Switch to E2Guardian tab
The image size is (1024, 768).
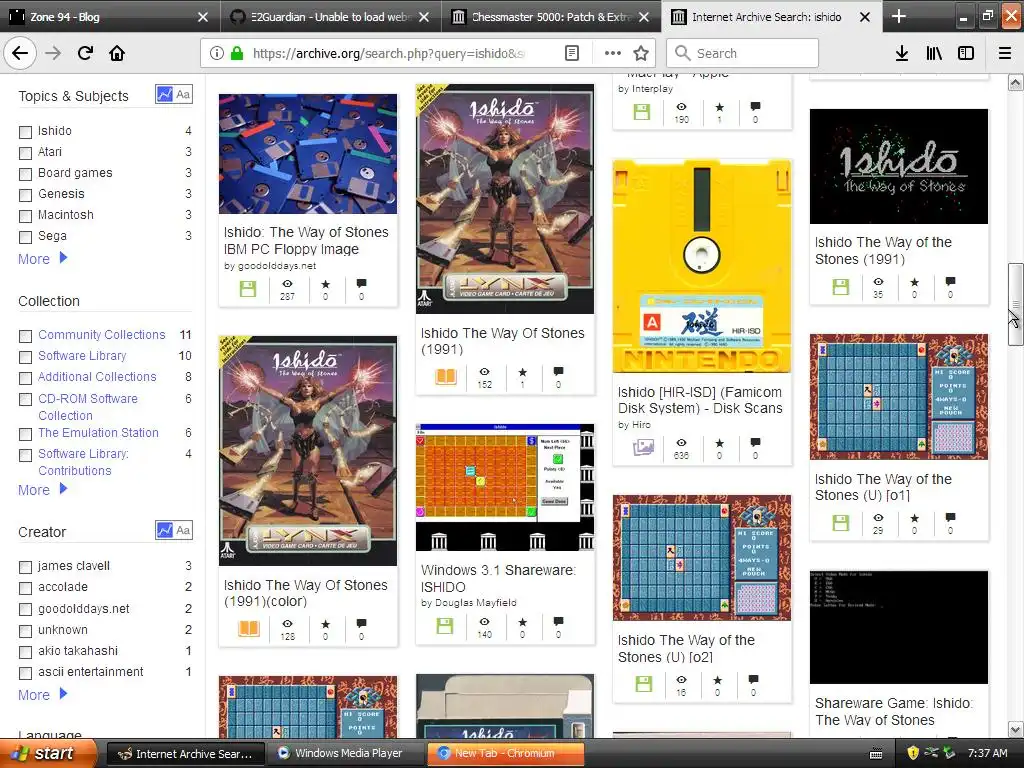point(330,17)
